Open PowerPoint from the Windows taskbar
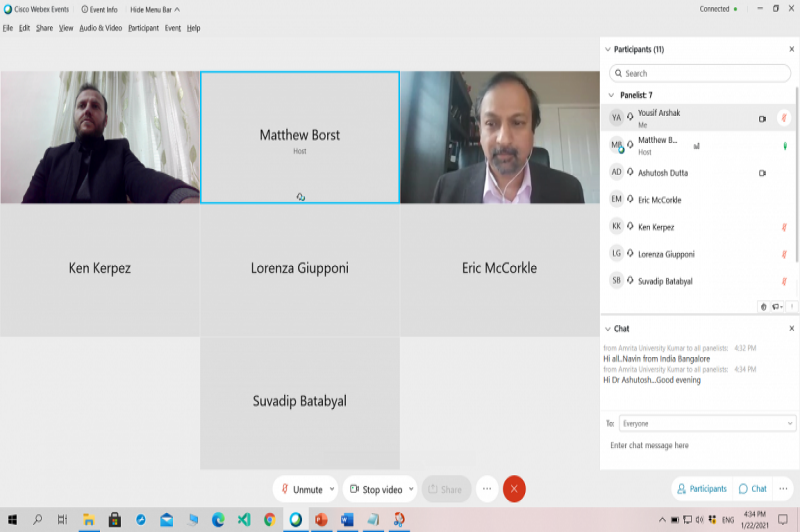Screen dimensions: 800x532 [322, 520]
